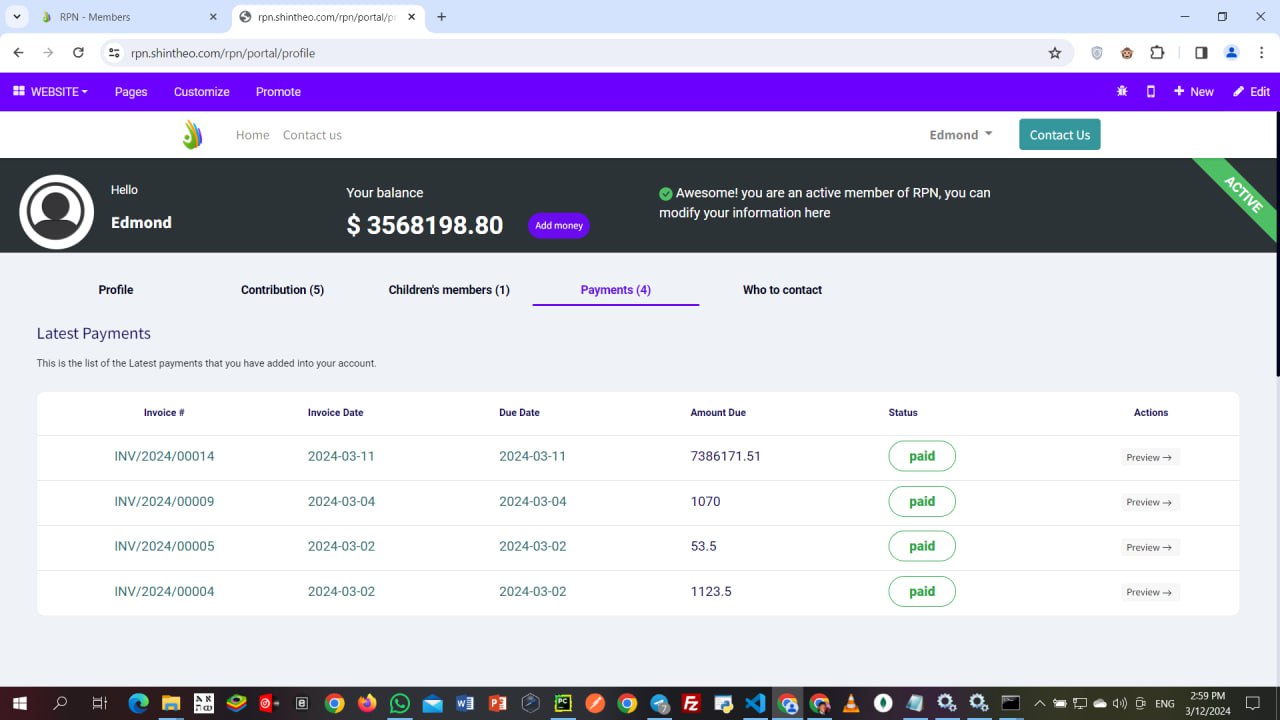Go back to the previous page
1280x720 pixels.
pos(18,53)
